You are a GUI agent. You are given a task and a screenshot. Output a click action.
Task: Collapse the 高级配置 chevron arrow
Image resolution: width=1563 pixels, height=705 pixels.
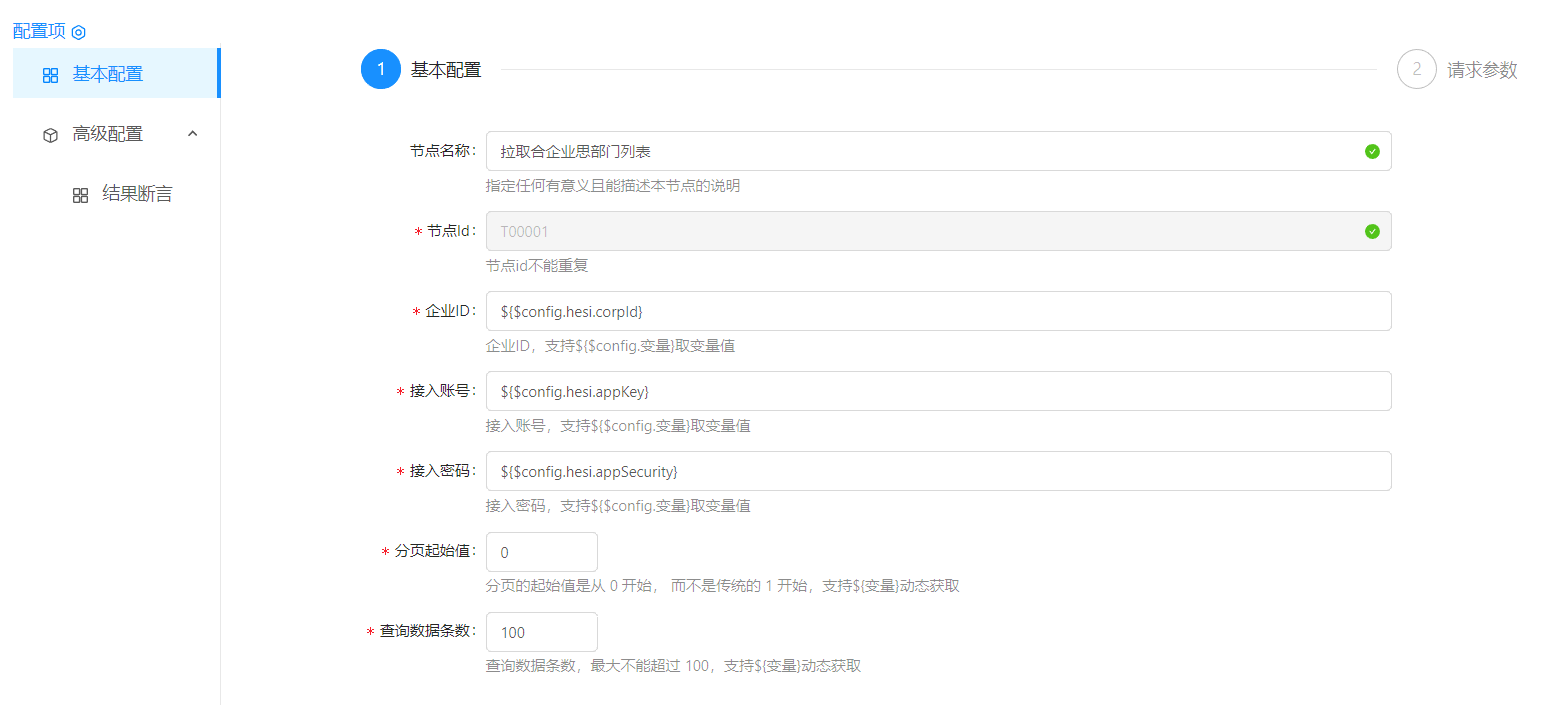pos(193,134)
